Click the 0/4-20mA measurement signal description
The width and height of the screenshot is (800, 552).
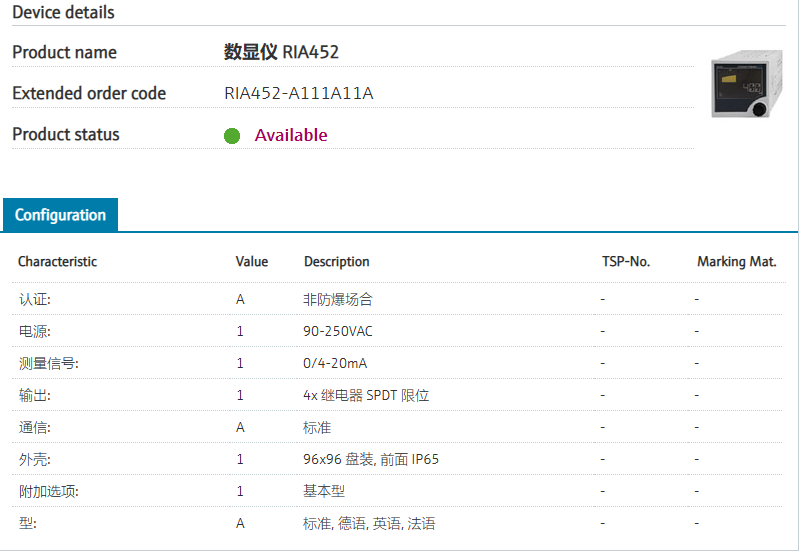(335, 363)
